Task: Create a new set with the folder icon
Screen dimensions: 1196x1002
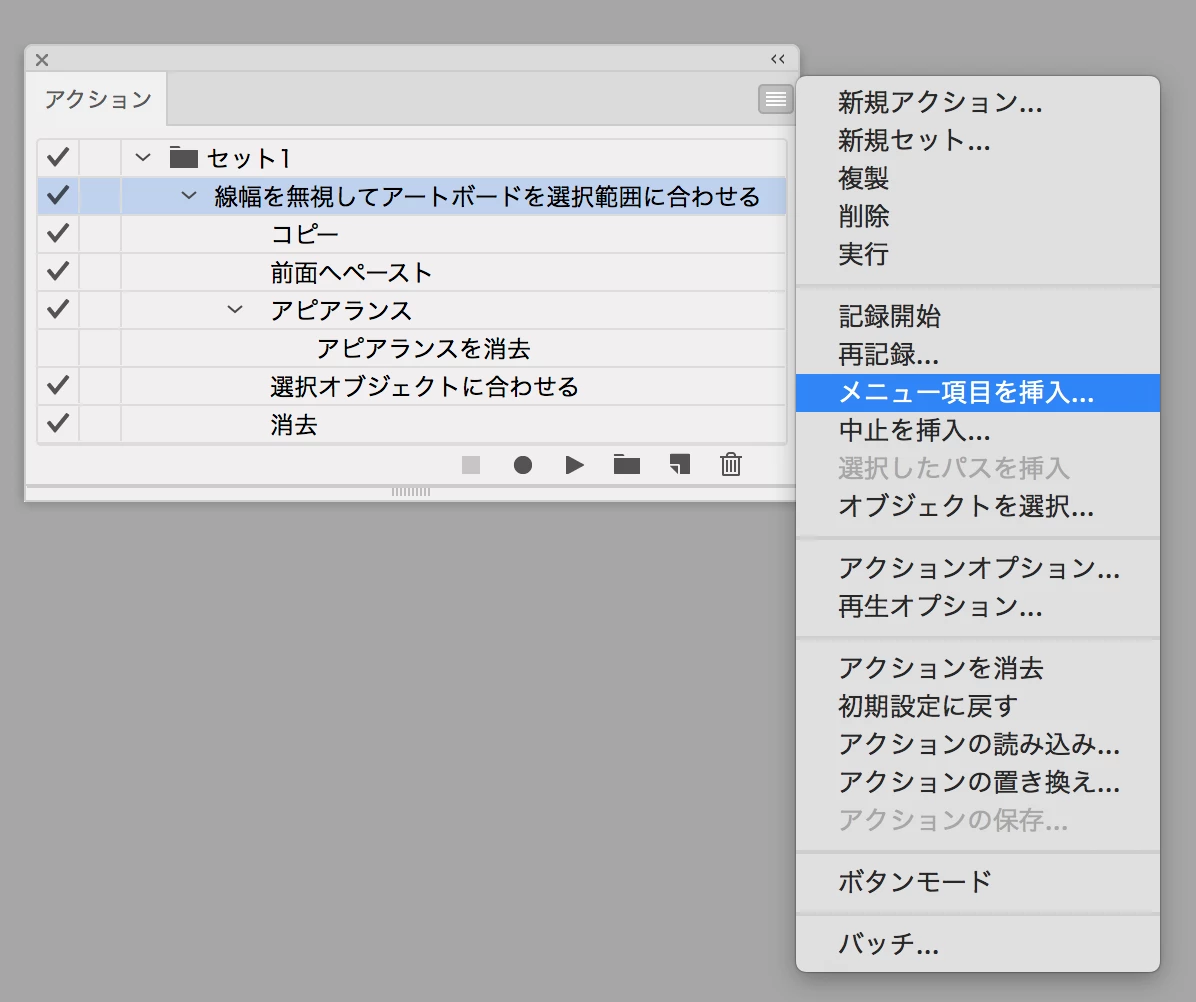Action: [x=626, y=464]
